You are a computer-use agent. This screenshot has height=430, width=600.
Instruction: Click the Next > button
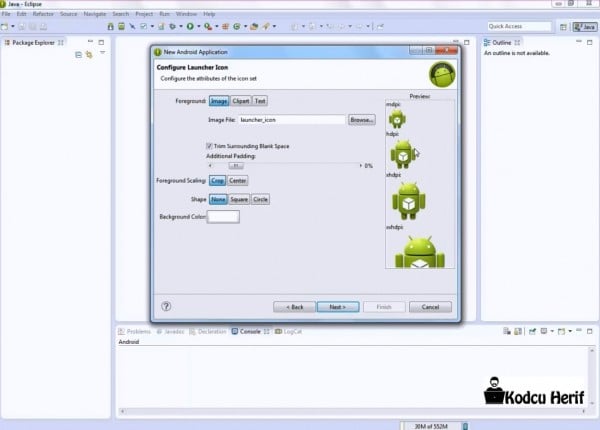click(x=338, y=307)
